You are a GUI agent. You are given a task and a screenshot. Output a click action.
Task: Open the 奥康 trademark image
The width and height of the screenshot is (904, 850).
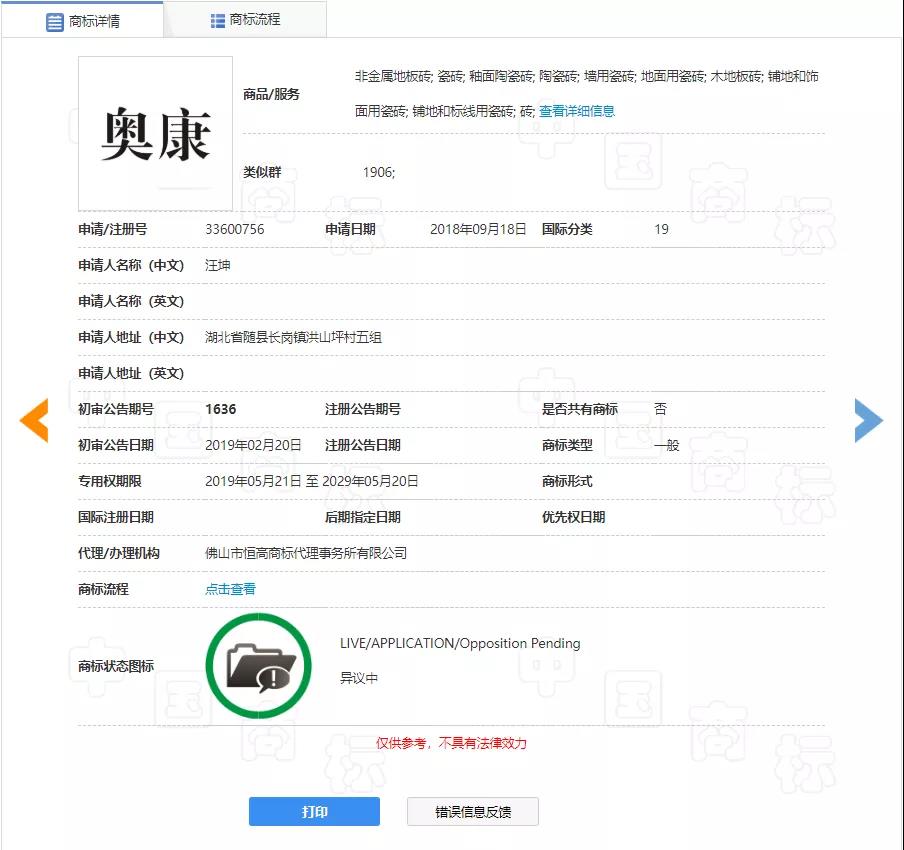(155, 134)
